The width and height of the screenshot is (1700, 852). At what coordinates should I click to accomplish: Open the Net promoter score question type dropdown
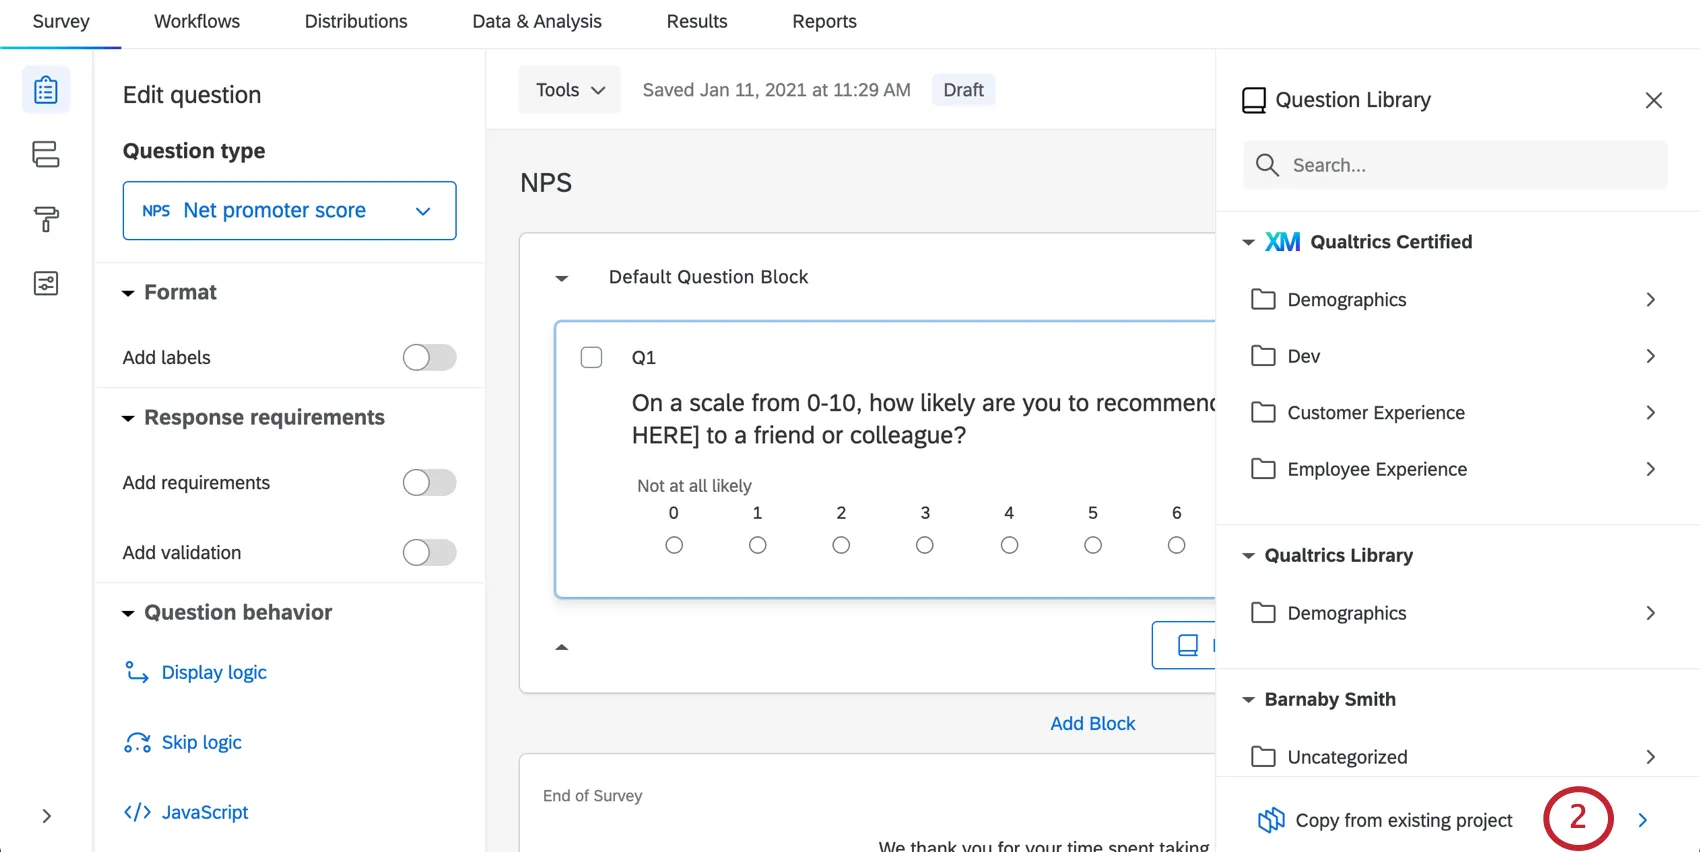(x=289, y=211)
